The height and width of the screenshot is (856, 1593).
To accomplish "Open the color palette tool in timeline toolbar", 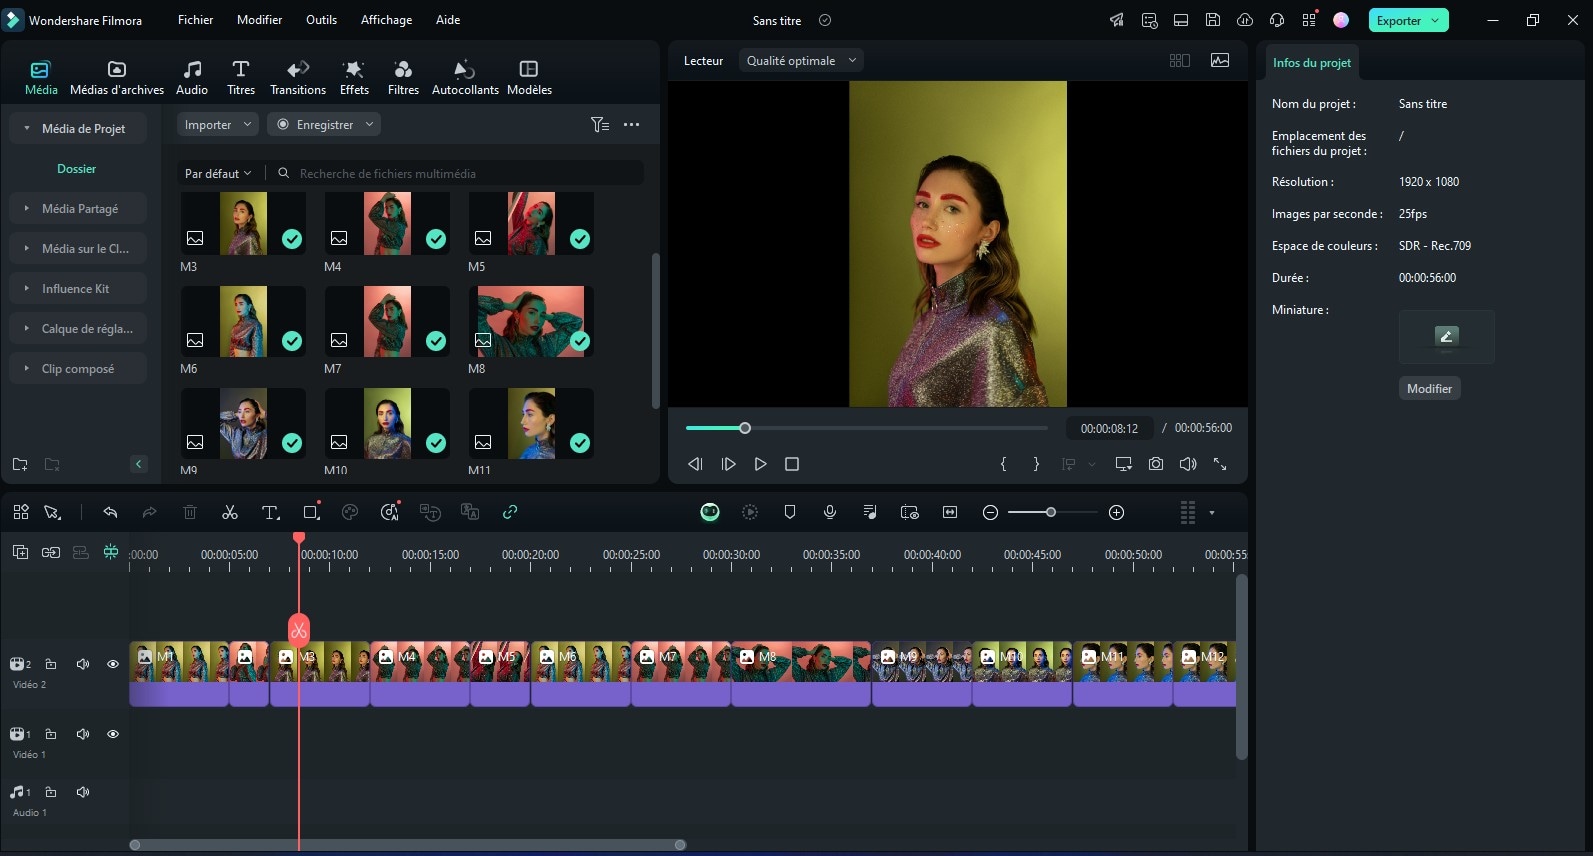I will (350, 512).
